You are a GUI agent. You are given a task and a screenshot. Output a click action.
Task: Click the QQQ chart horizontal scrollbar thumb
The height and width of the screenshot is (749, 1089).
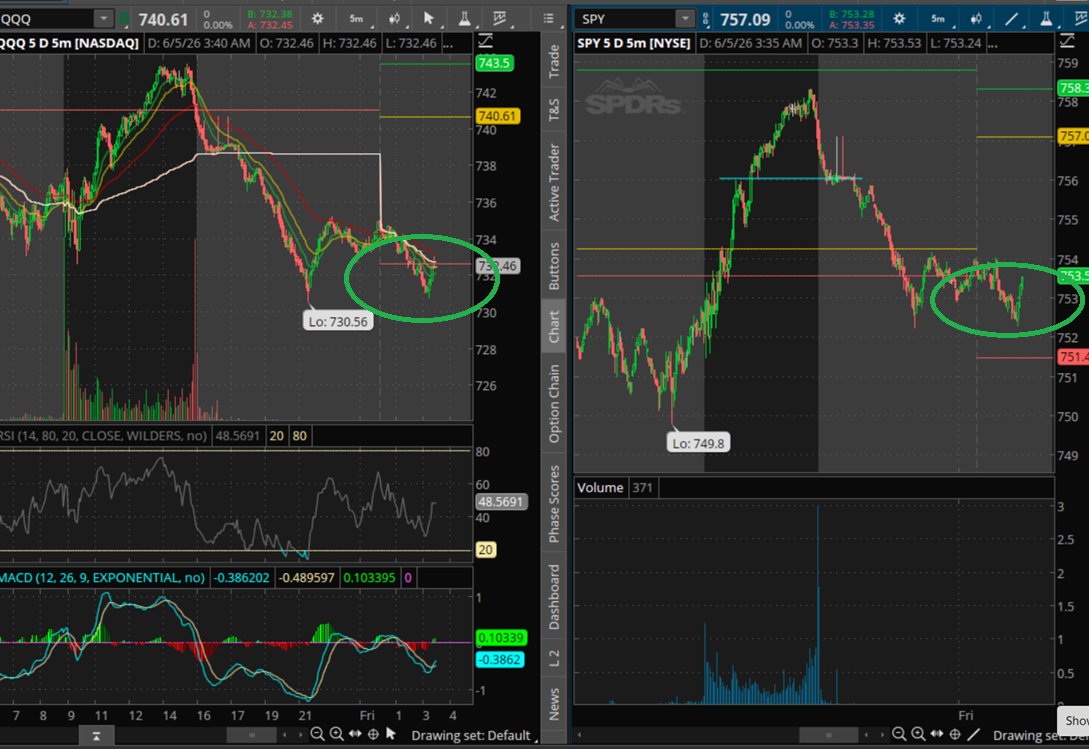251,734
